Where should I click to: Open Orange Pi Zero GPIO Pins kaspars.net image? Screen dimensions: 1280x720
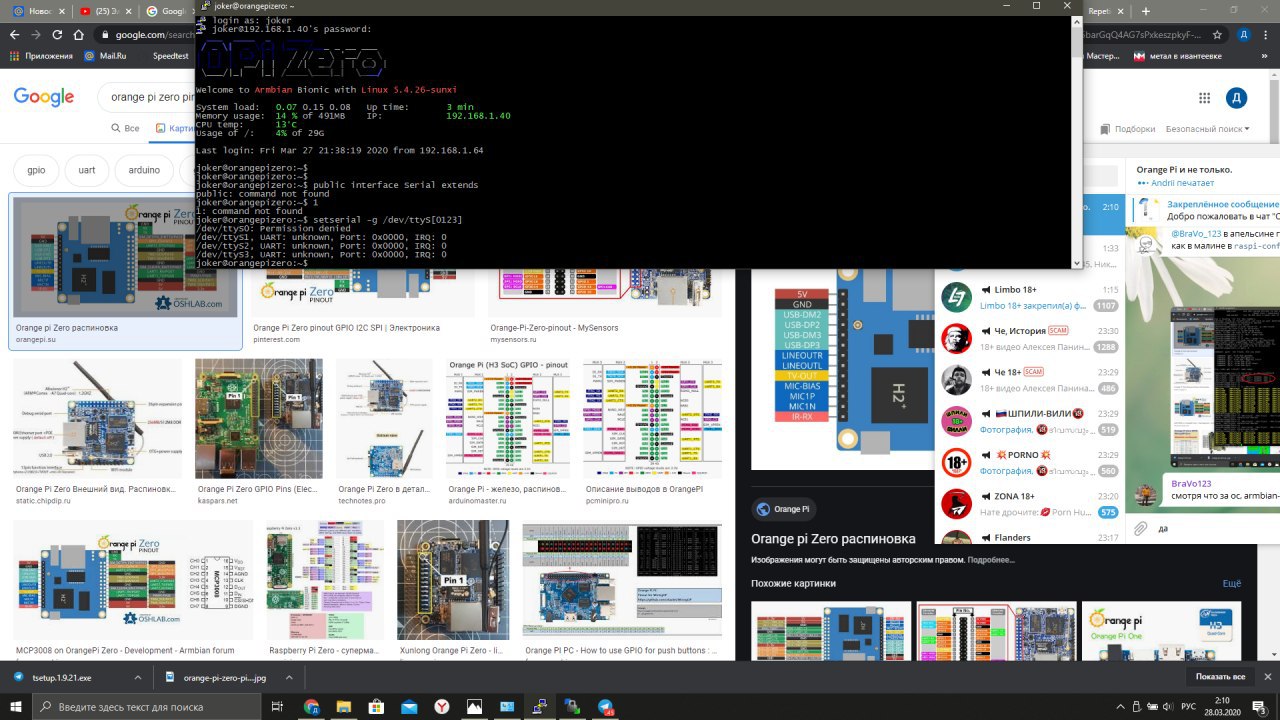[259, 419]
